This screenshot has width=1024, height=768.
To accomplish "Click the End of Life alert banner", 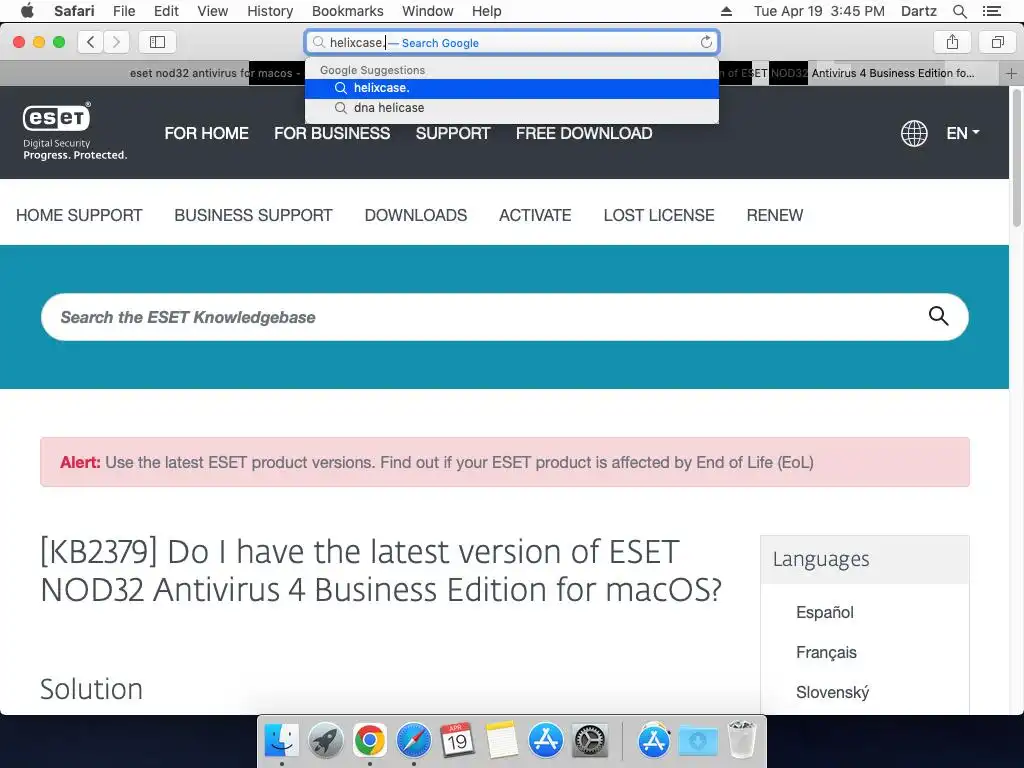I will tap(505, 462).
